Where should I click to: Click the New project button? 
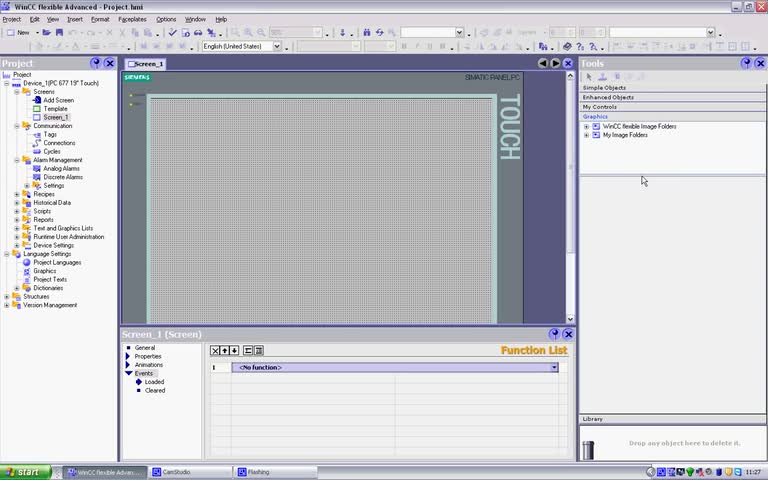pos(18,32)
